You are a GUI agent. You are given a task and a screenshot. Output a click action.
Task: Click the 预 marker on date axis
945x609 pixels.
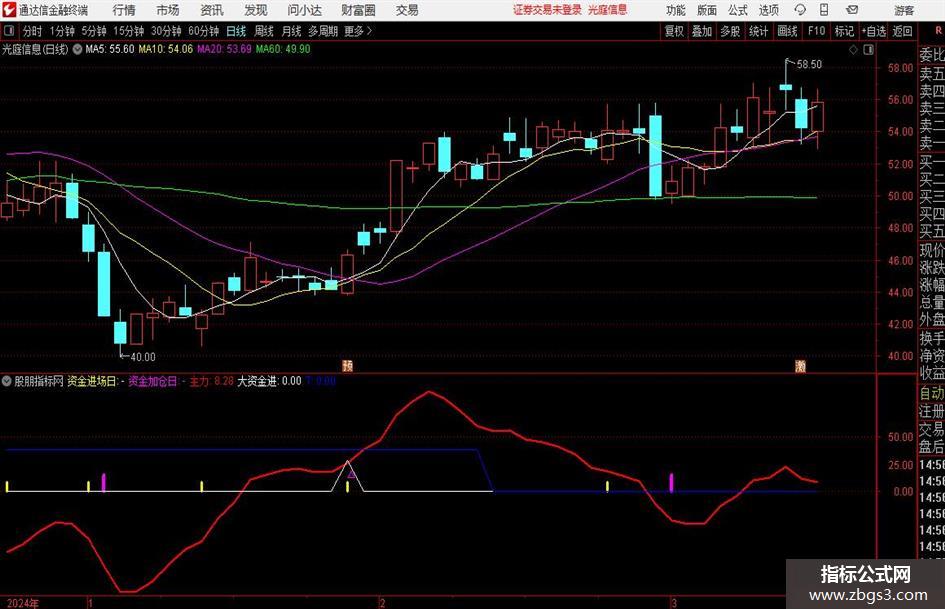click(x=347, y=366)
